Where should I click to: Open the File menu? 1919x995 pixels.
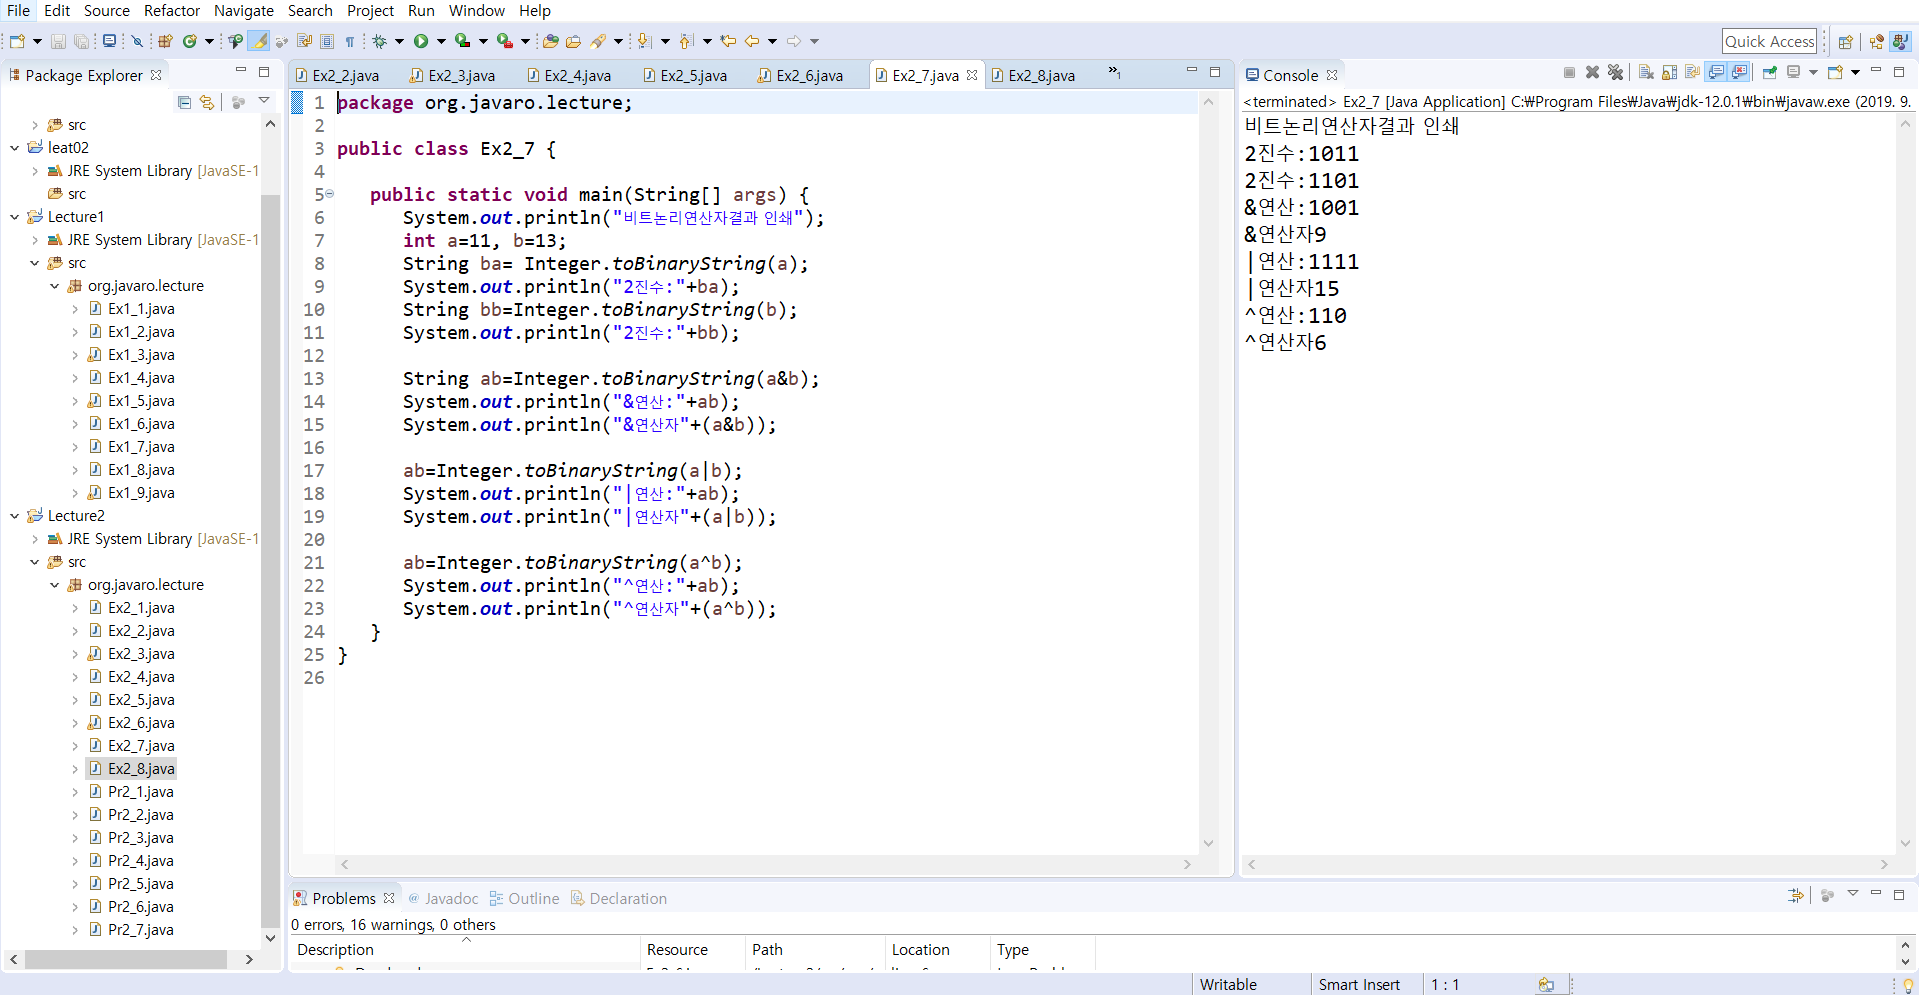19,10
